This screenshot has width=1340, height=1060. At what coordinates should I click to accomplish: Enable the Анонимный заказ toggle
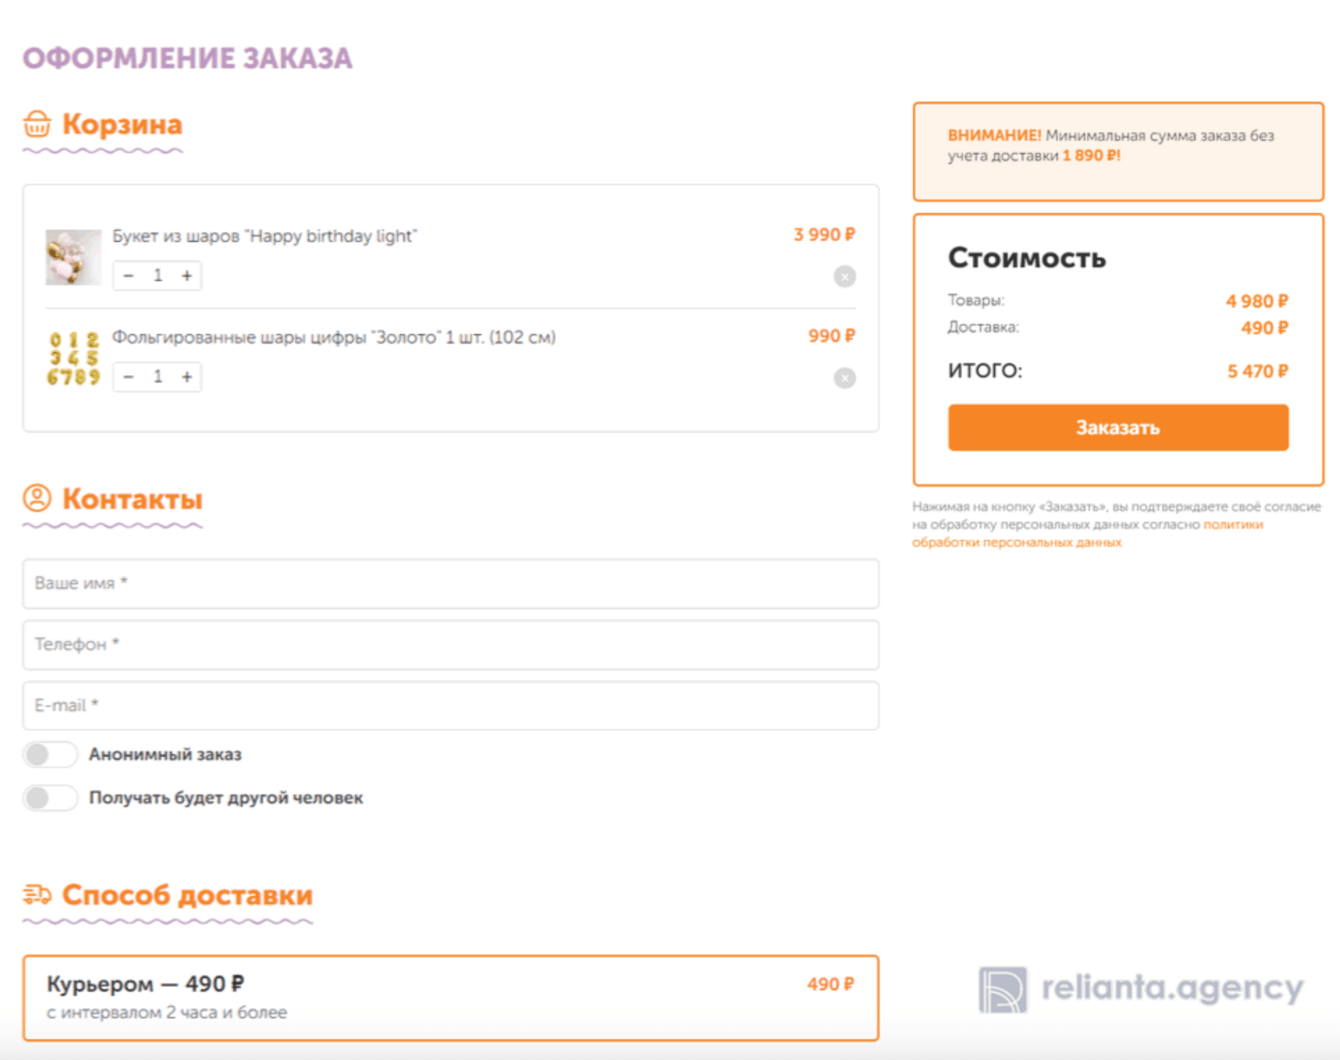(x=50, y=755)
